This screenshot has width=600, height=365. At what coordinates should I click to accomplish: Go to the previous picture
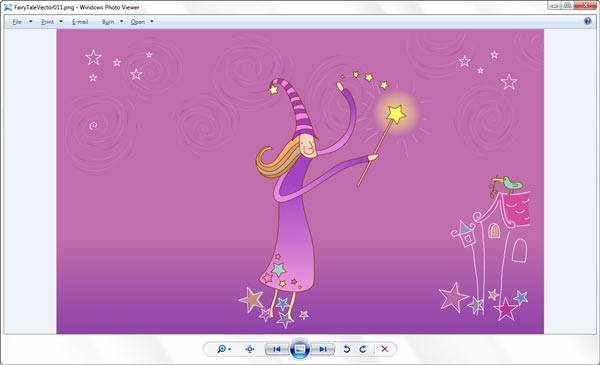[277, 349]
